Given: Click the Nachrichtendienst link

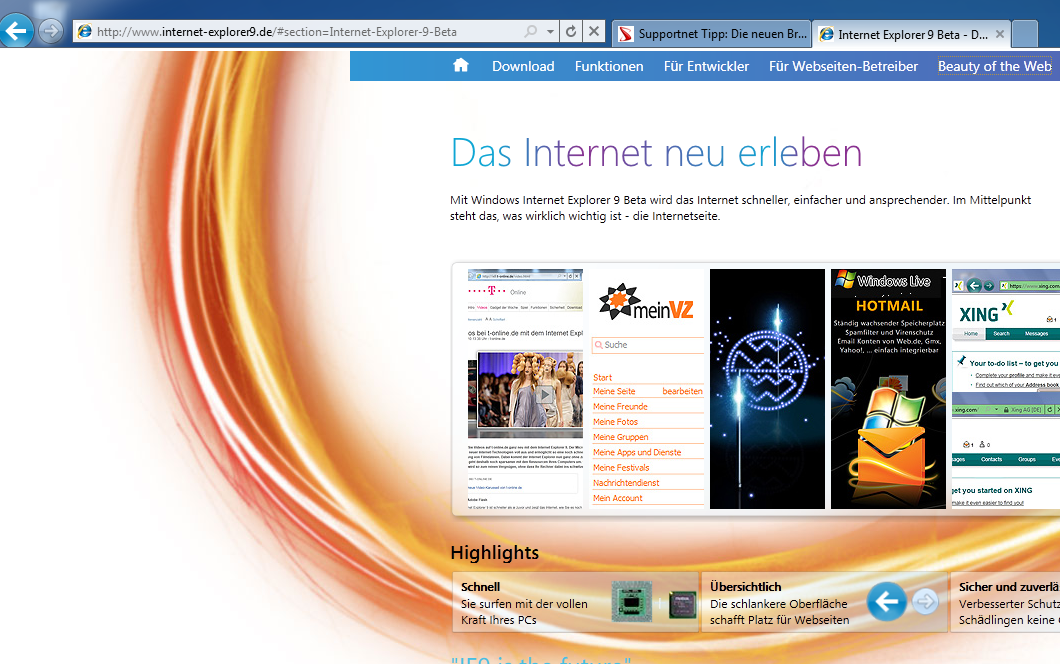Looking at the screenshot, I should pyautogui.click(x=626, y=483).
